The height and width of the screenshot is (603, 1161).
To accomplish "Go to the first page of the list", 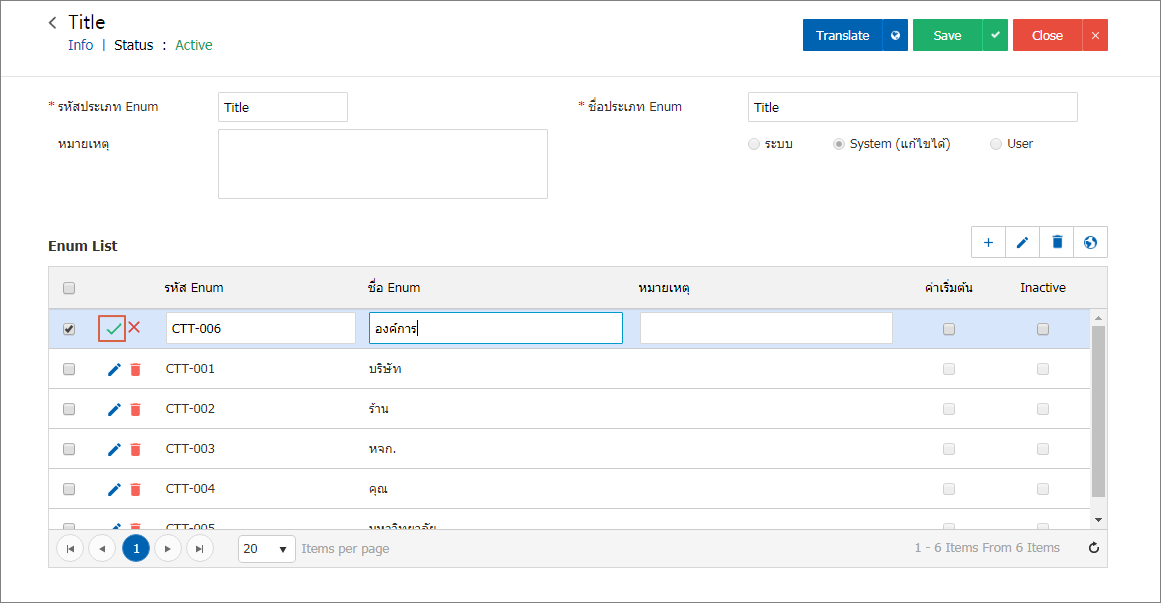I will [70, 549].
